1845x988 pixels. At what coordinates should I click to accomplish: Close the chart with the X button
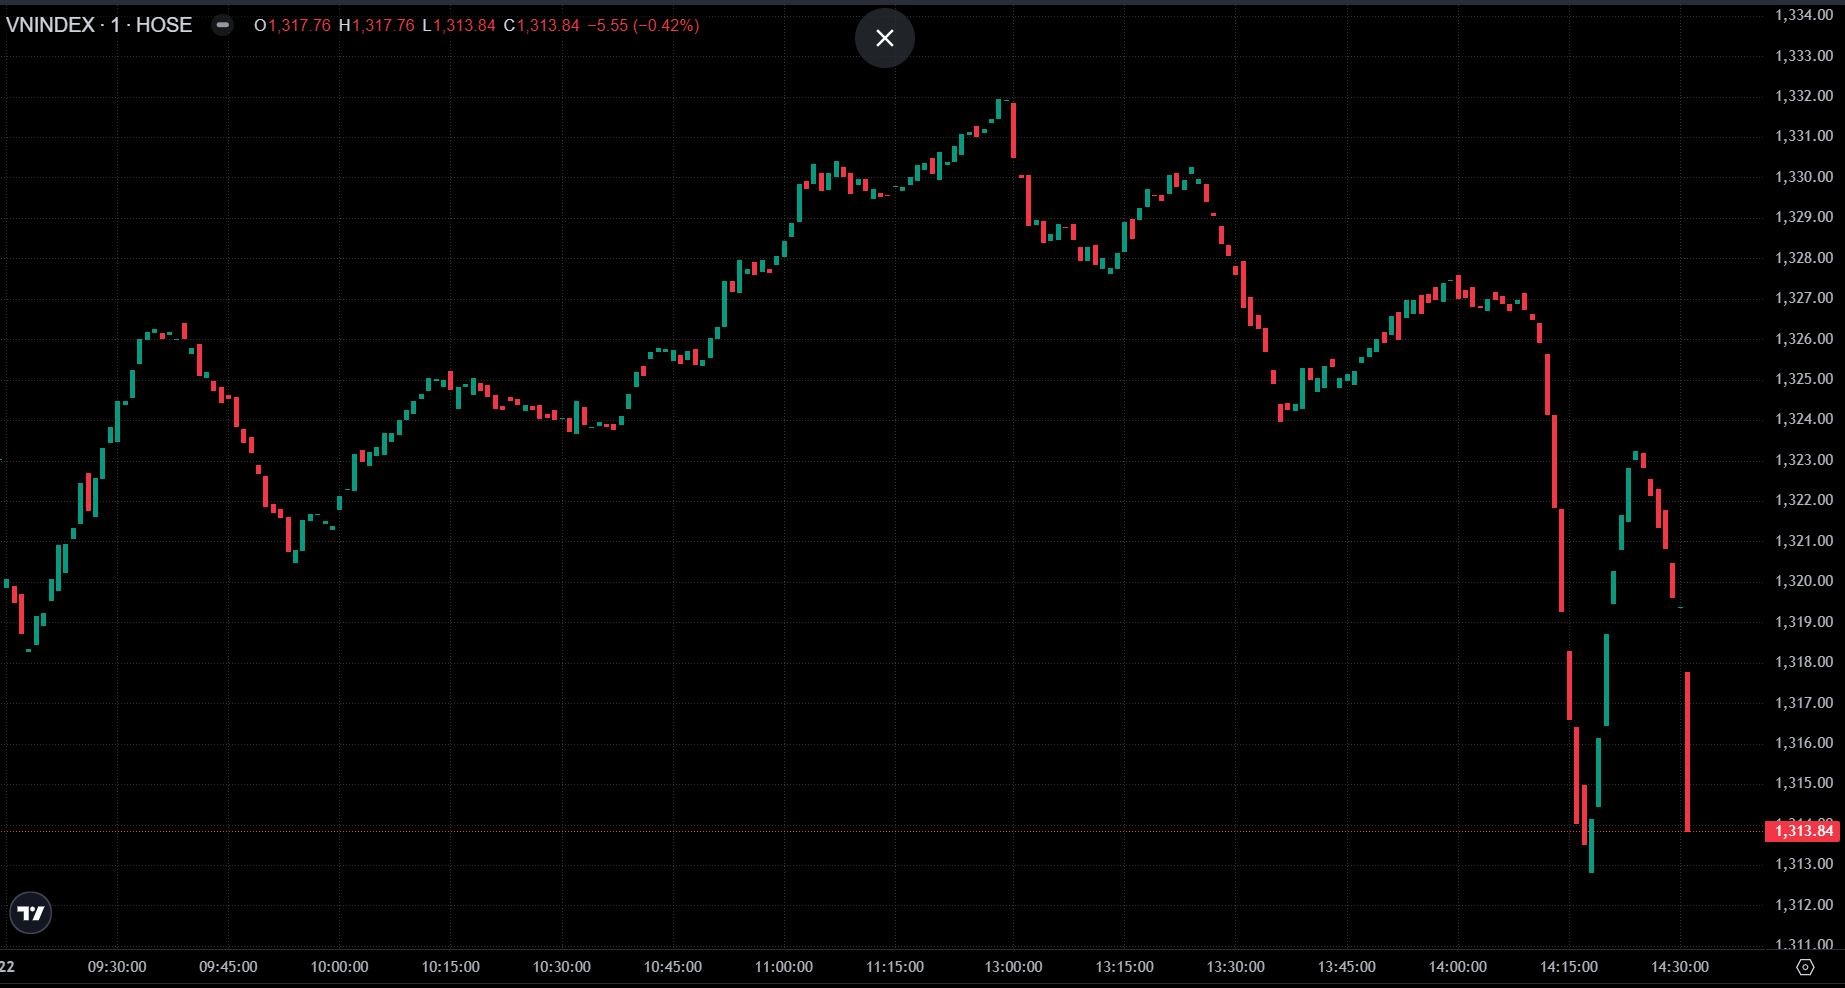884,38
